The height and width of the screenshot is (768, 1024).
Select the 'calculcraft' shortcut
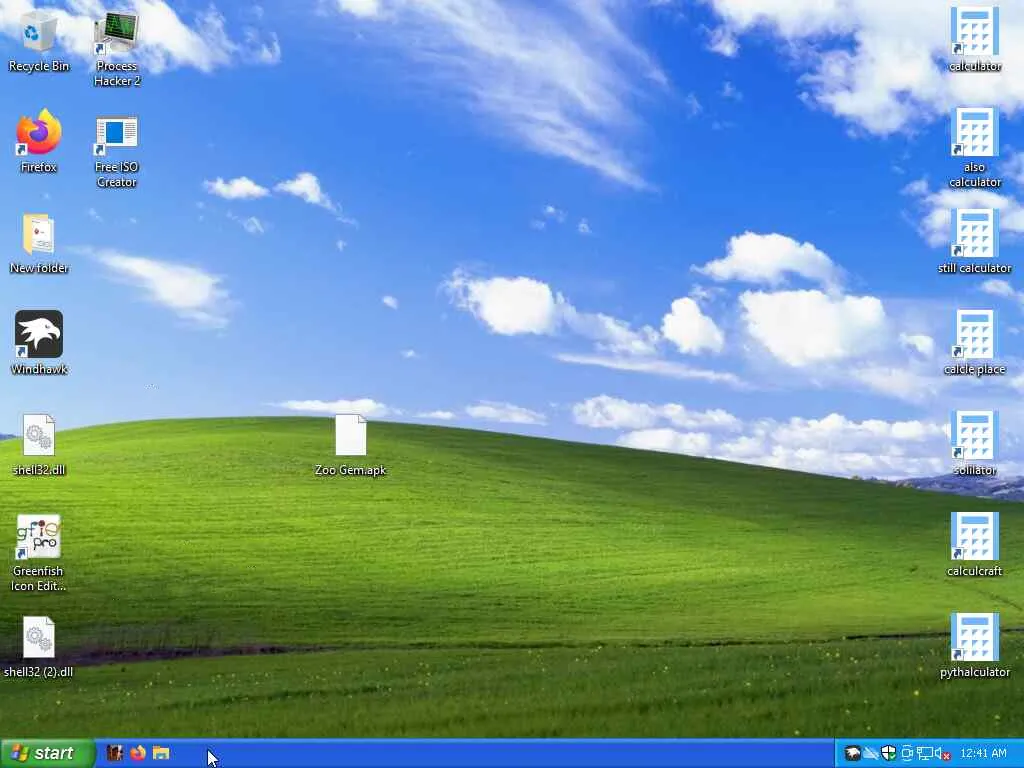pos(974,545)
